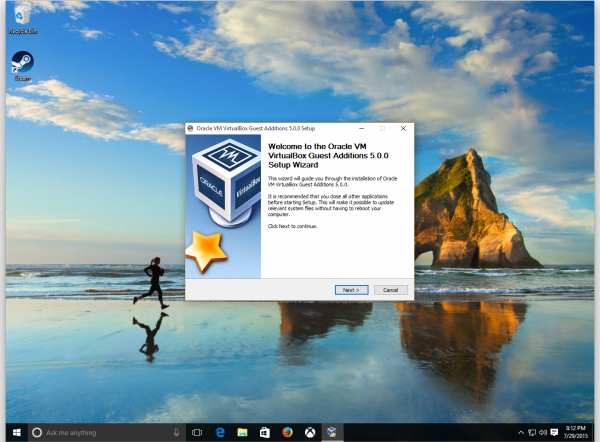The image size is (600, 442).
Task: Click the taskbar clock showing 8:12 PM
Action: coord(576,432)
